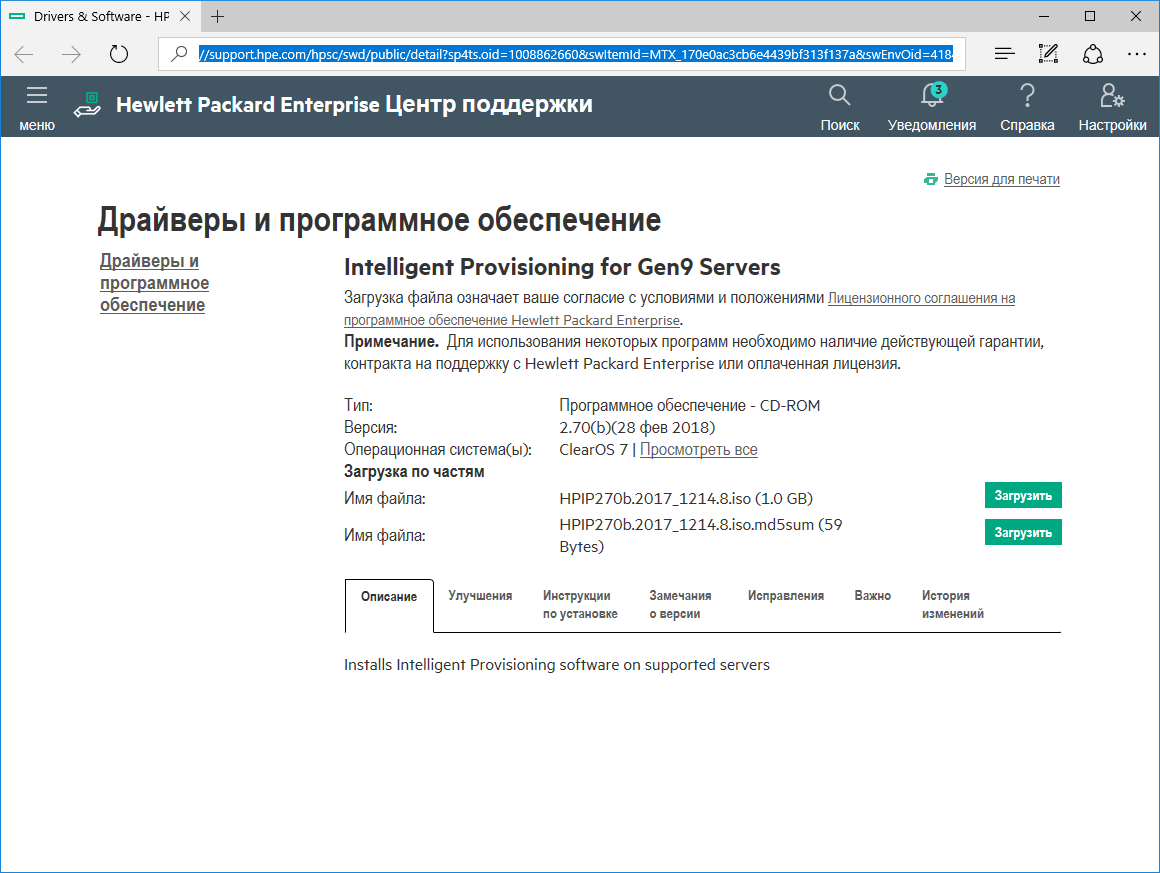Click the printer icon beside Версия для печати
This screenshot has height=873, width=1160.
coord(931,179)
